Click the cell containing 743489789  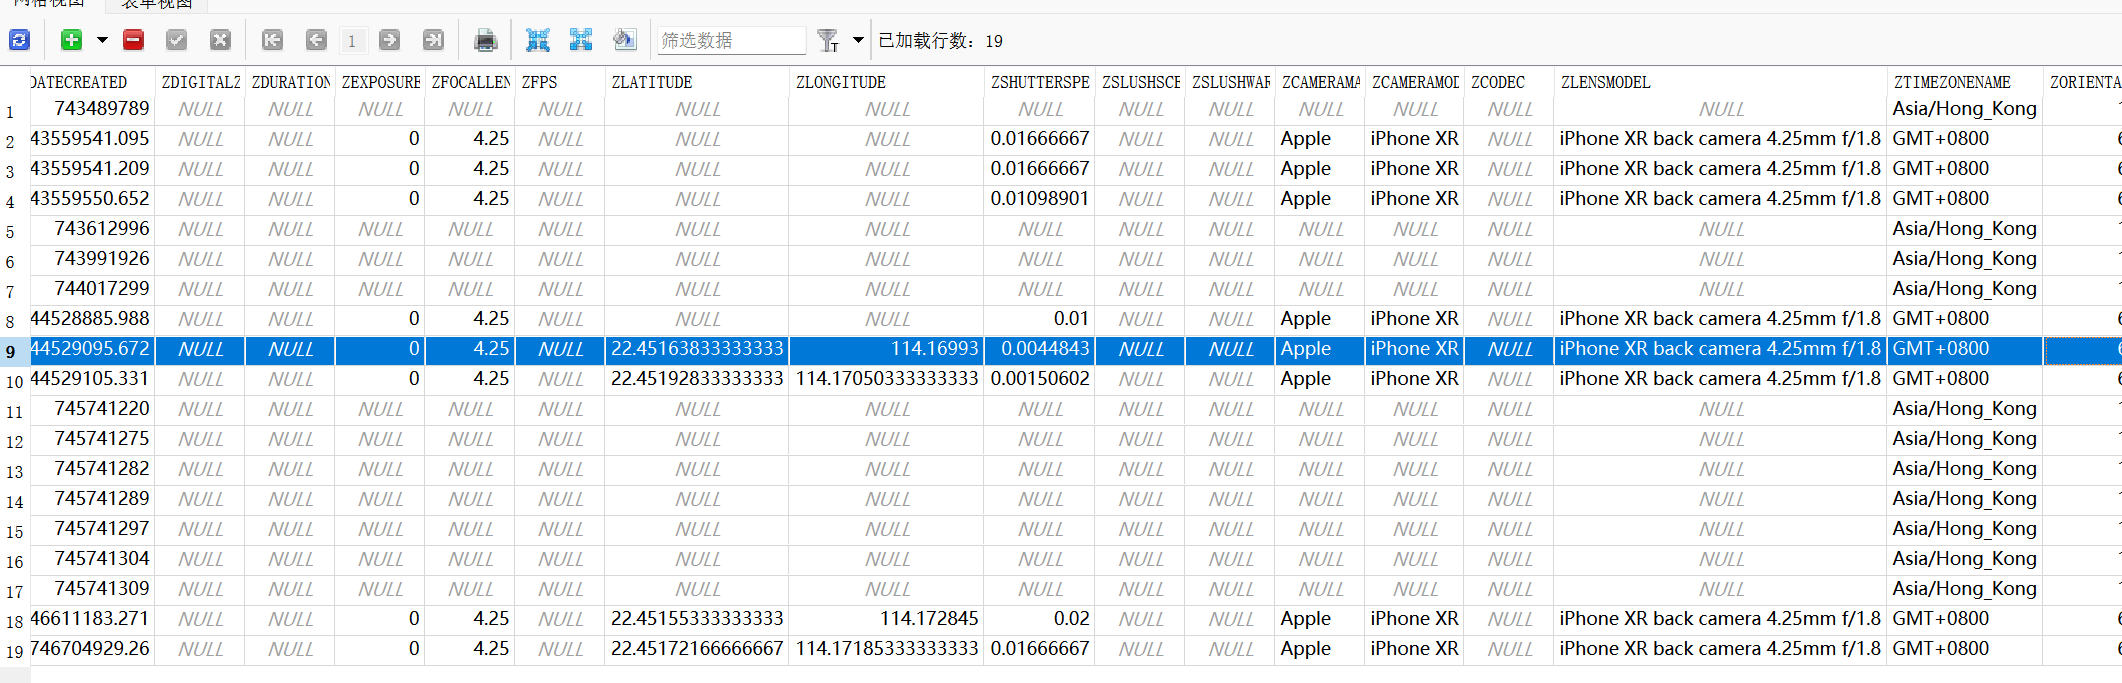click(92, 109)
